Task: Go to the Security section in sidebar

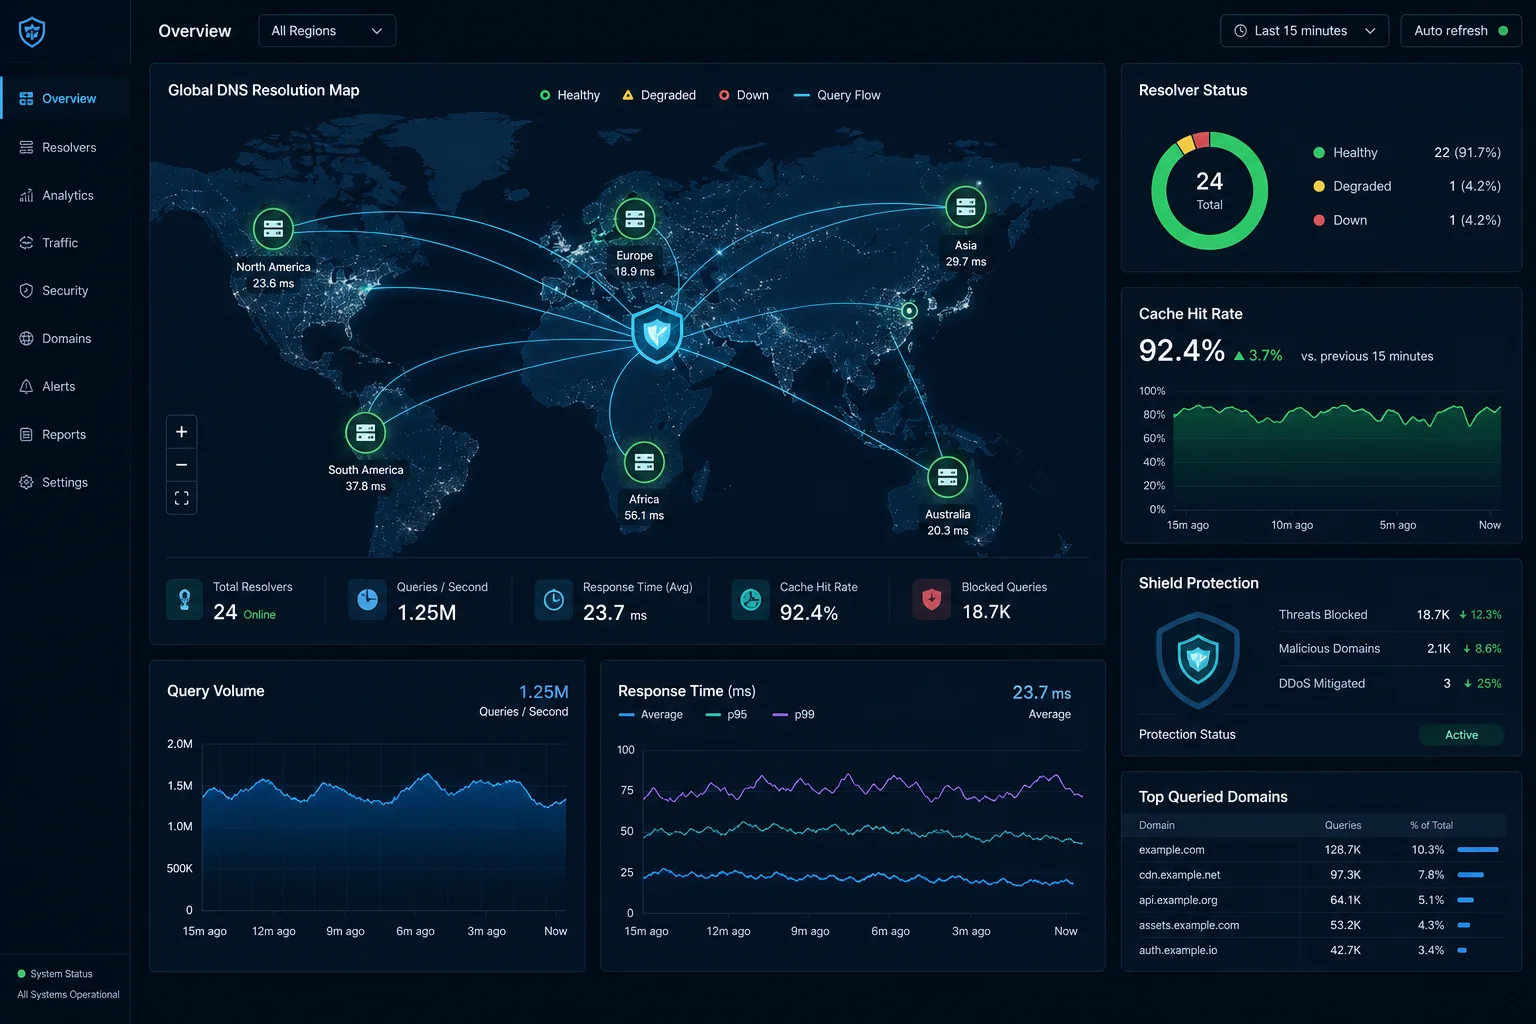Action: [x=65, y=291]
